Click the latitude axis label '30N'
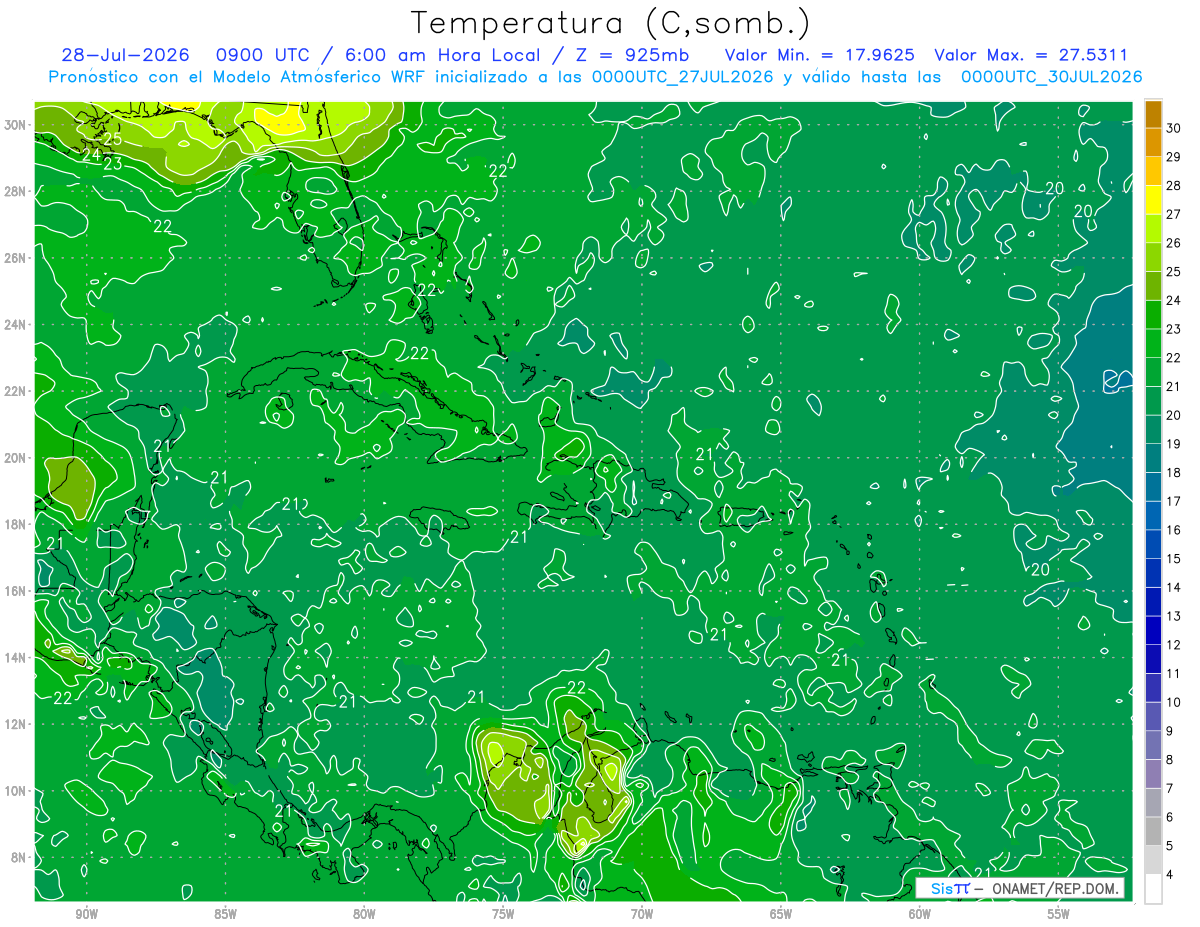The height and width of the screenshot is (927, 1200). pyautogui.click(x=15, y=125)
